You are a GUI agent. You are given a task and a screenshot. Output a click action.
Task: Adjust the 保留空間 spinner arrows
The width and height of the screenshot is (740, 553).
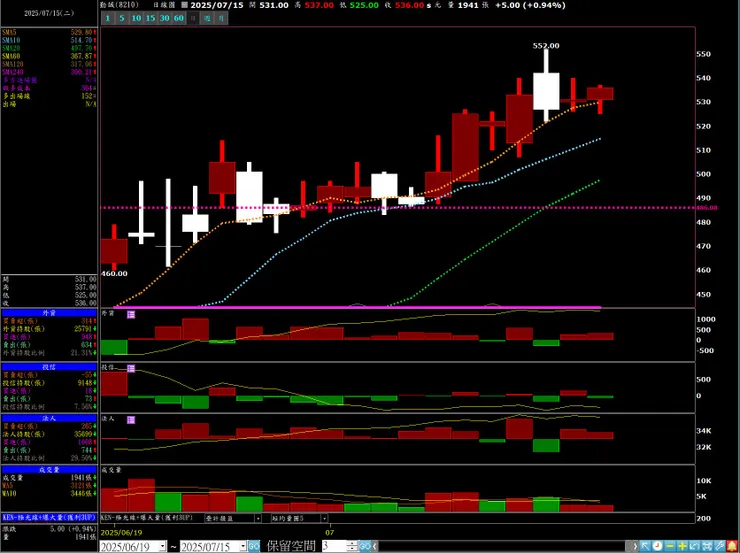(353, 546)
